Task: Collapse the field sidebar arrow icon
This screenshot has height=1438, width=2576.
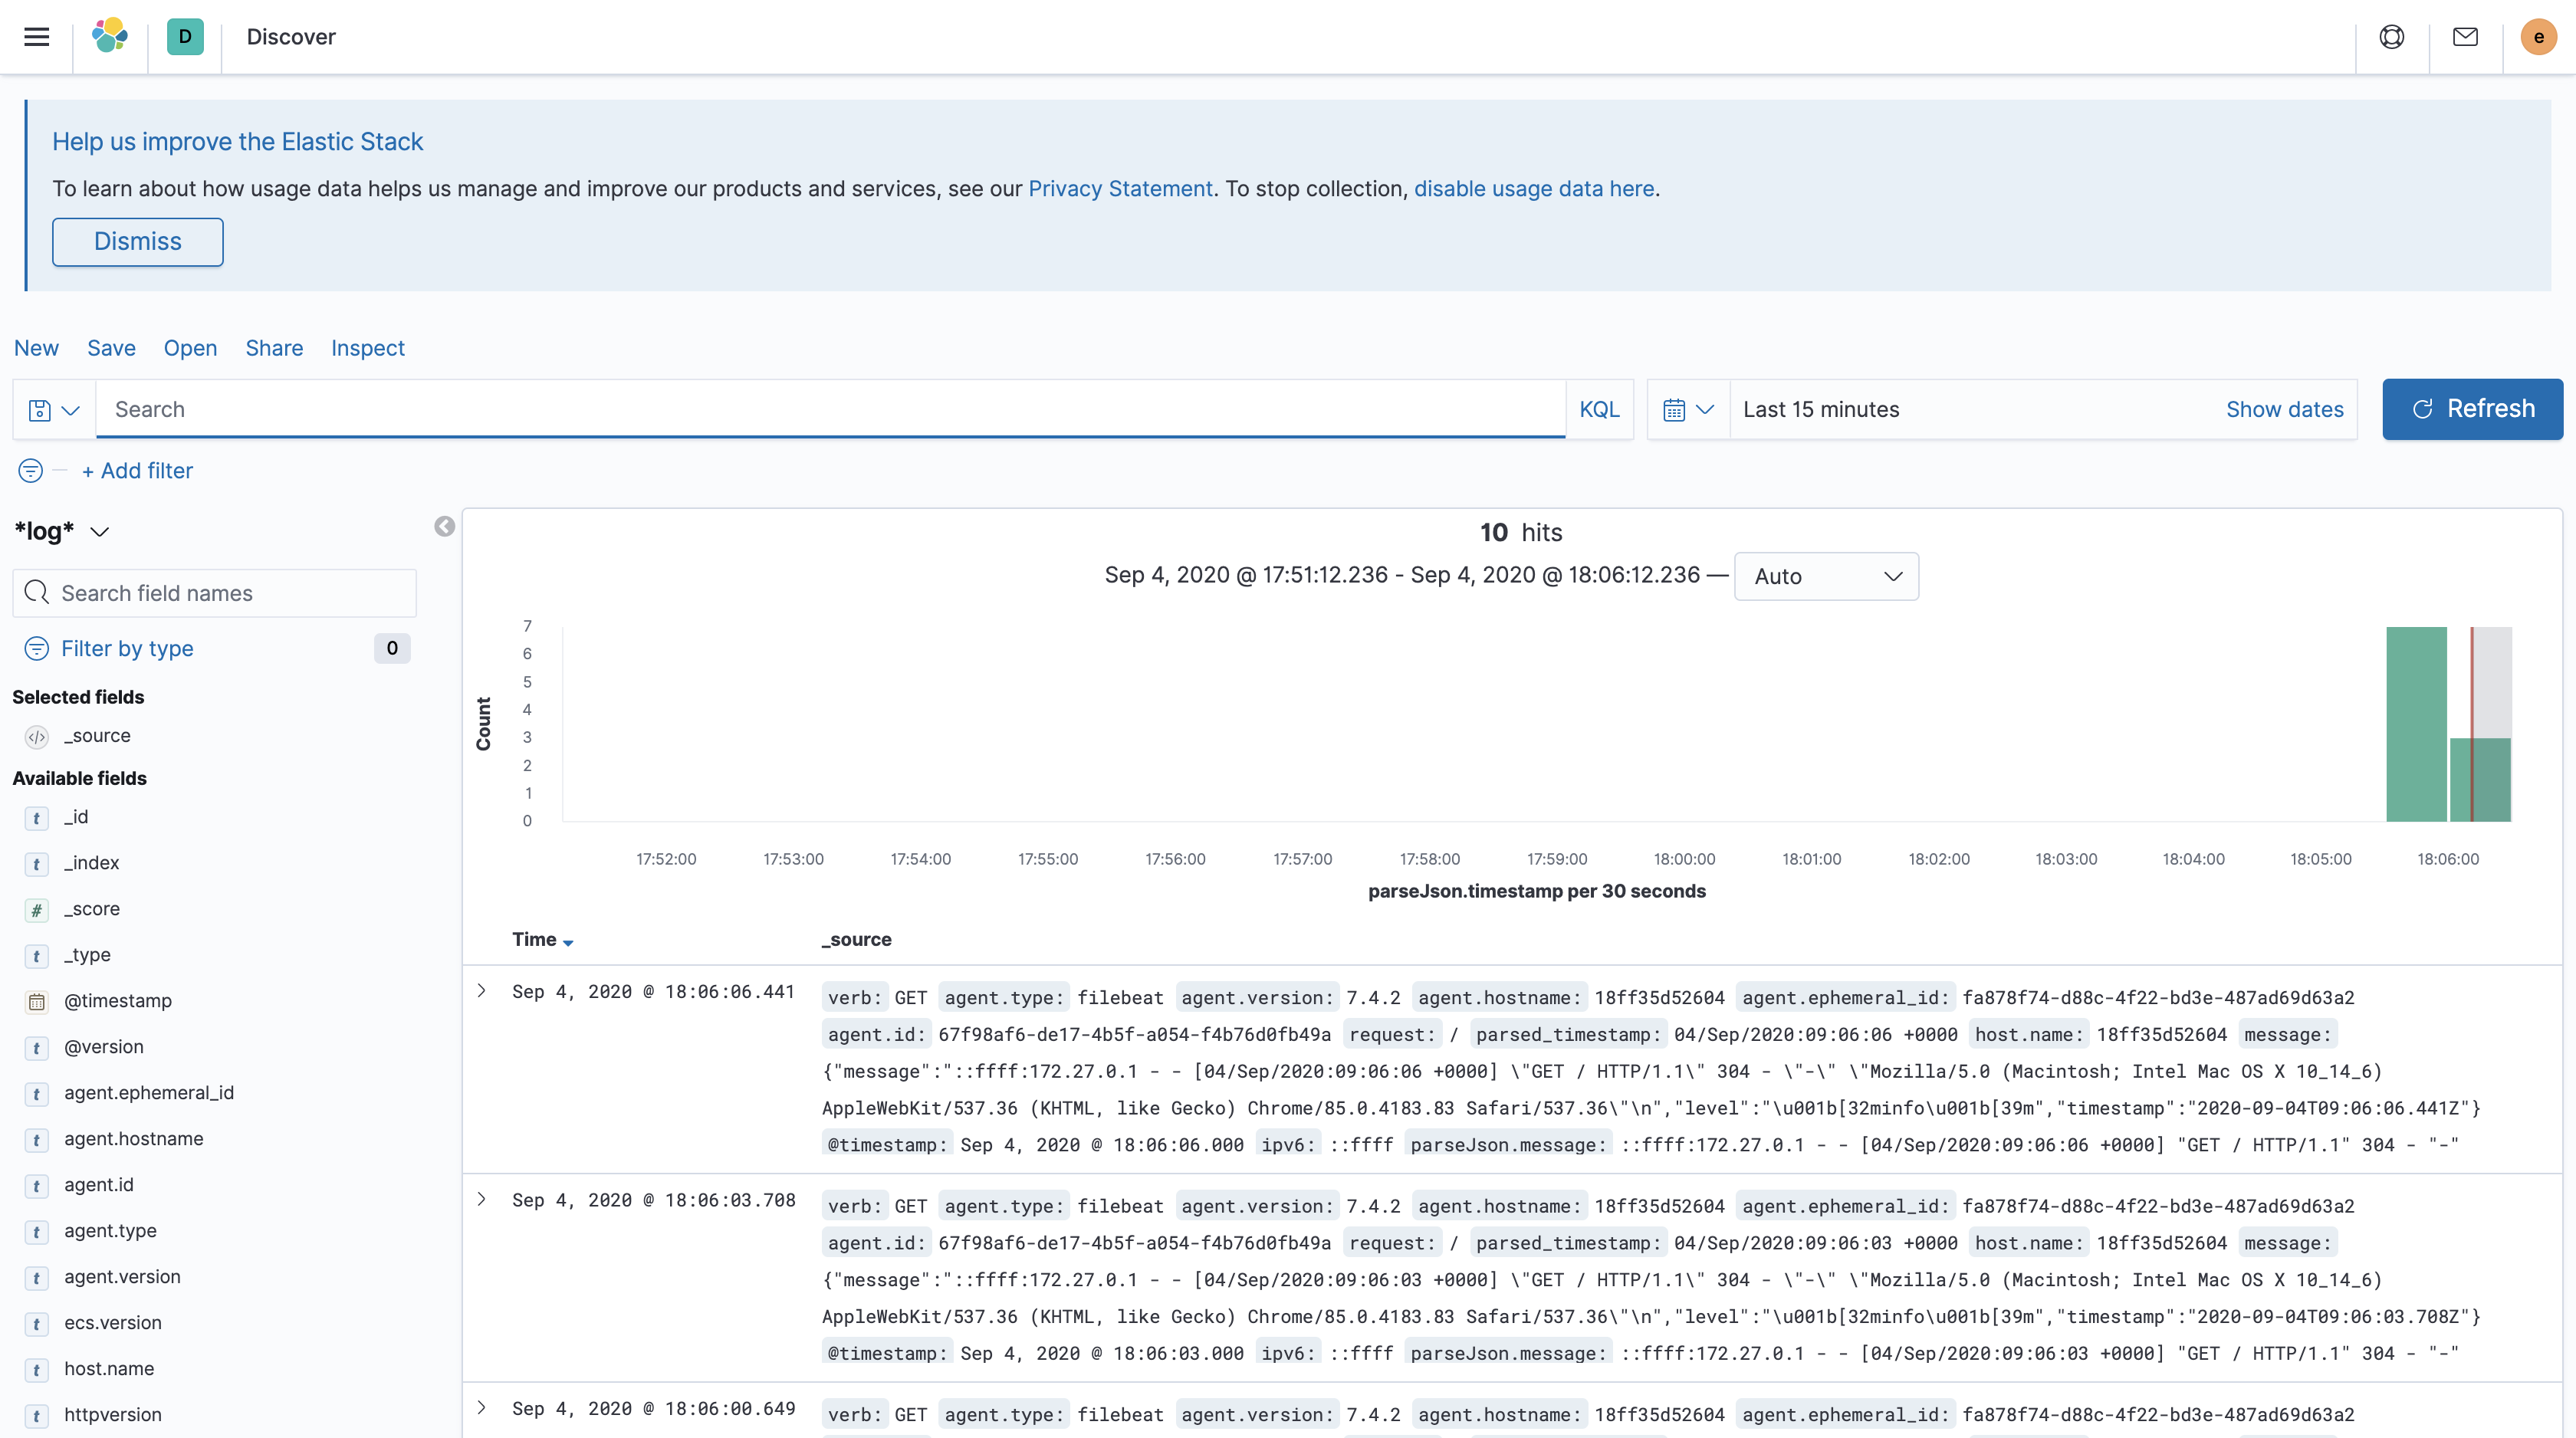Action: click(x=445, y=527)
